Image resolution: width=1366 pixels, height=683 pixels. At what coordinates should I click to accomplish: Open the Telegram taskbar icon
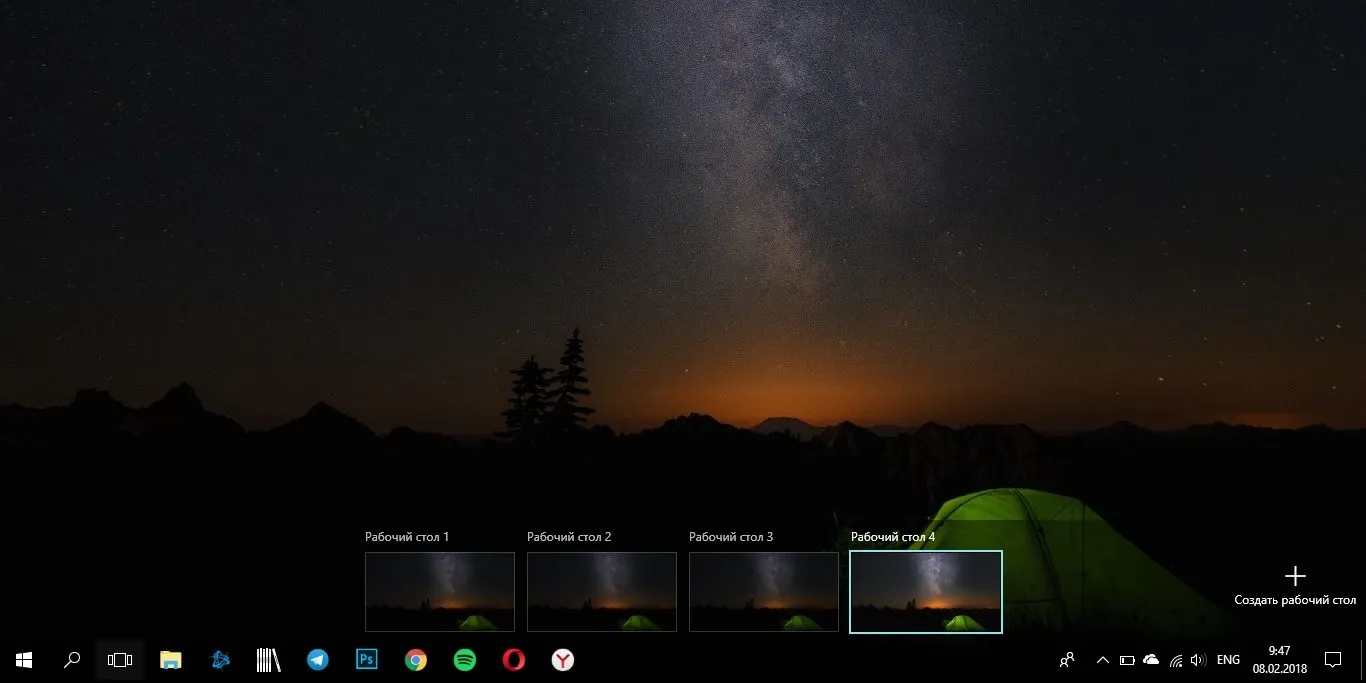point(318,660)
